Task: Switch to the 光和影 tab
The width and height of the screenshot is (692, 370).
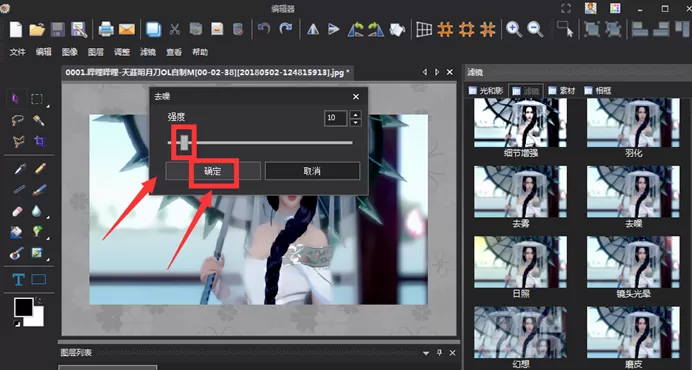Action: (x=486, y=91)
